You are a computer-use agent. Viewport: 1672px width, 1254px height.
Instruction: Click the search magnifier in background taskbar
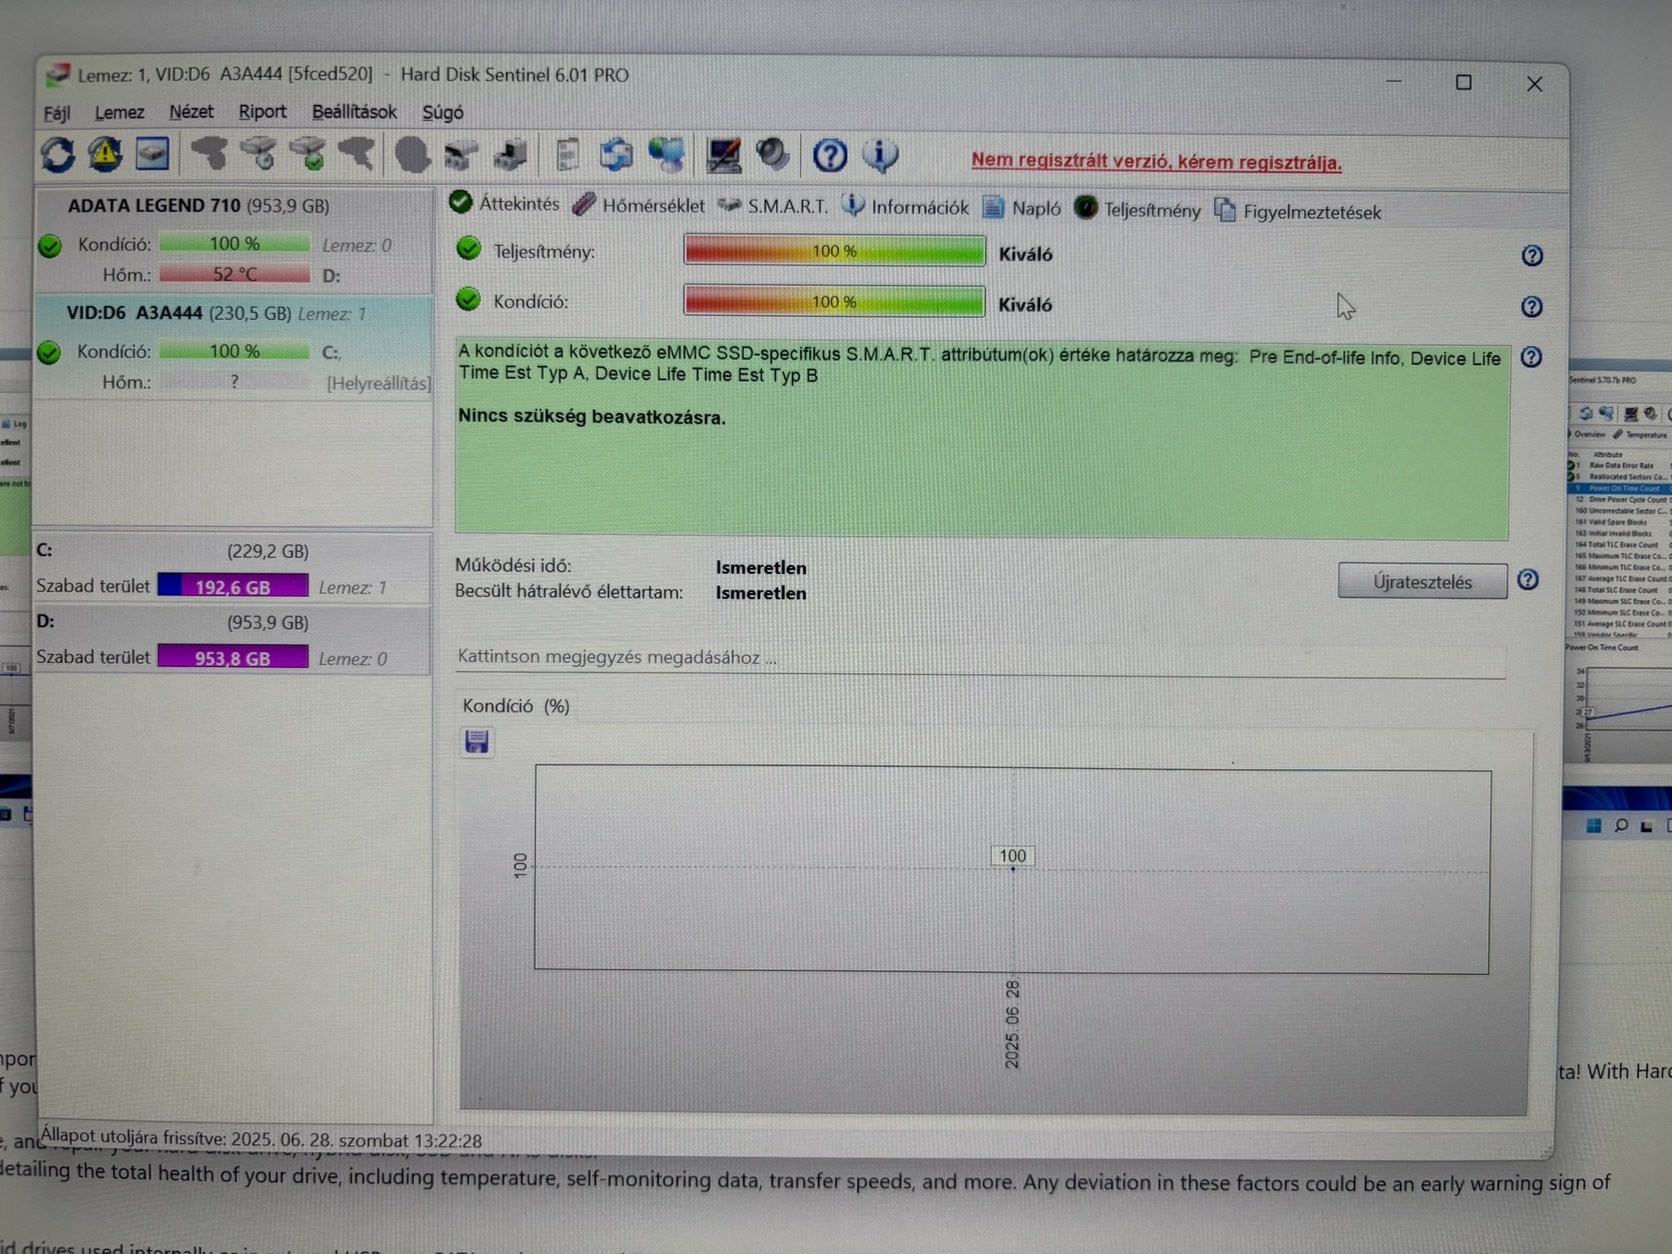[1621, 825]
